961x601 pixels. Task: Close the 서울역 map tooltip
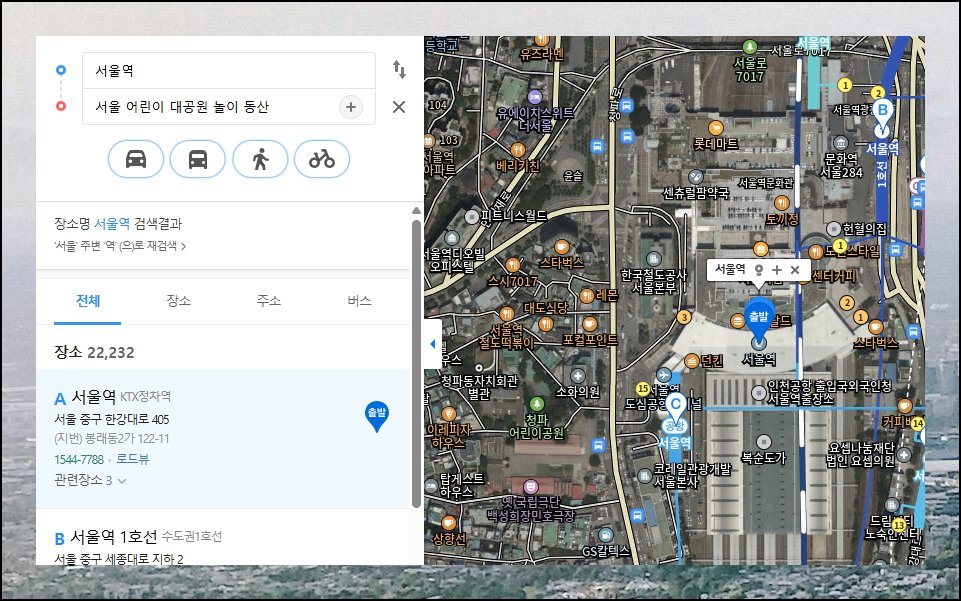(x=795, y=270)
